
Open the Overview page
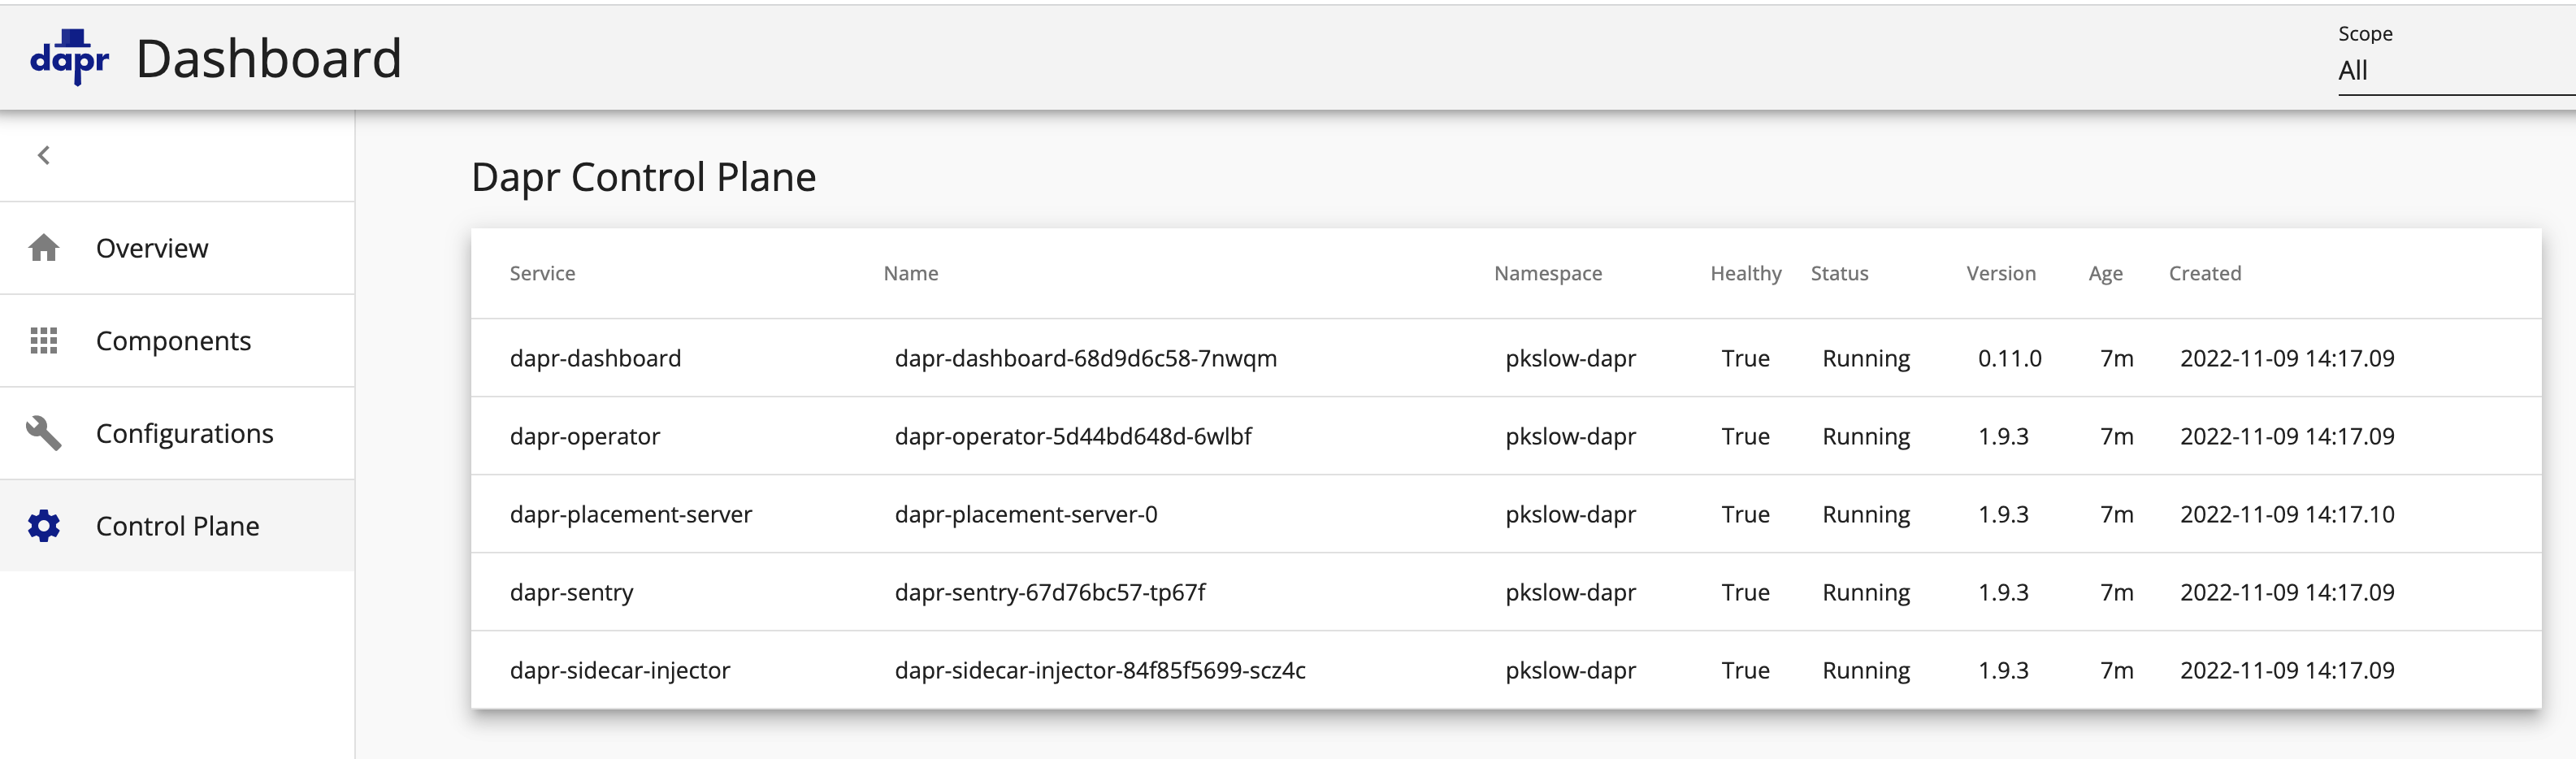[177, 248]
